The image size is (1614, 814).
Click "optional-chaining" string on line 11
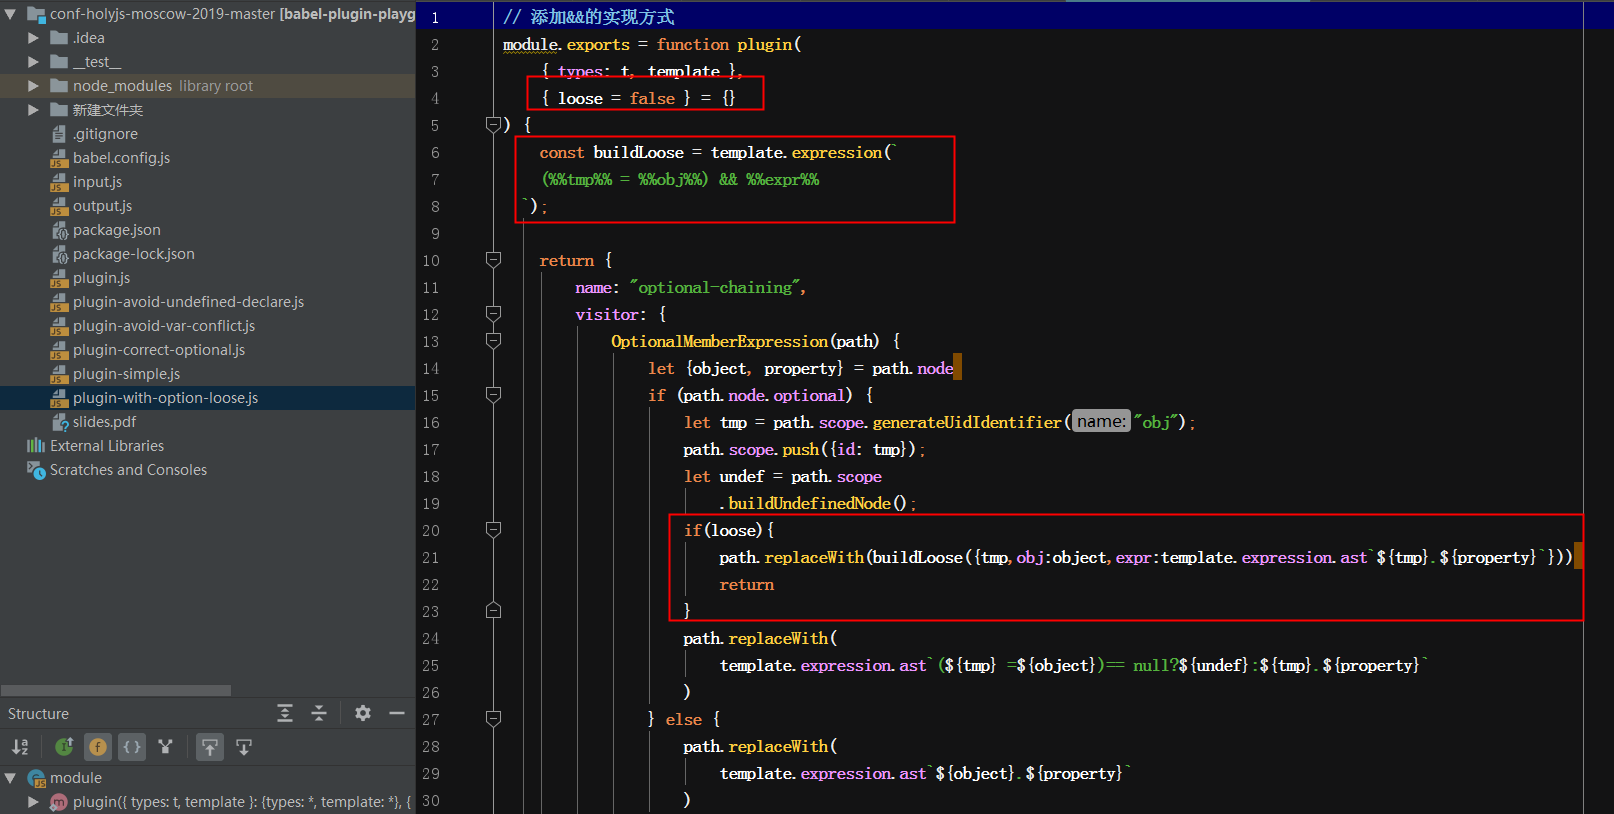[715, 287]
